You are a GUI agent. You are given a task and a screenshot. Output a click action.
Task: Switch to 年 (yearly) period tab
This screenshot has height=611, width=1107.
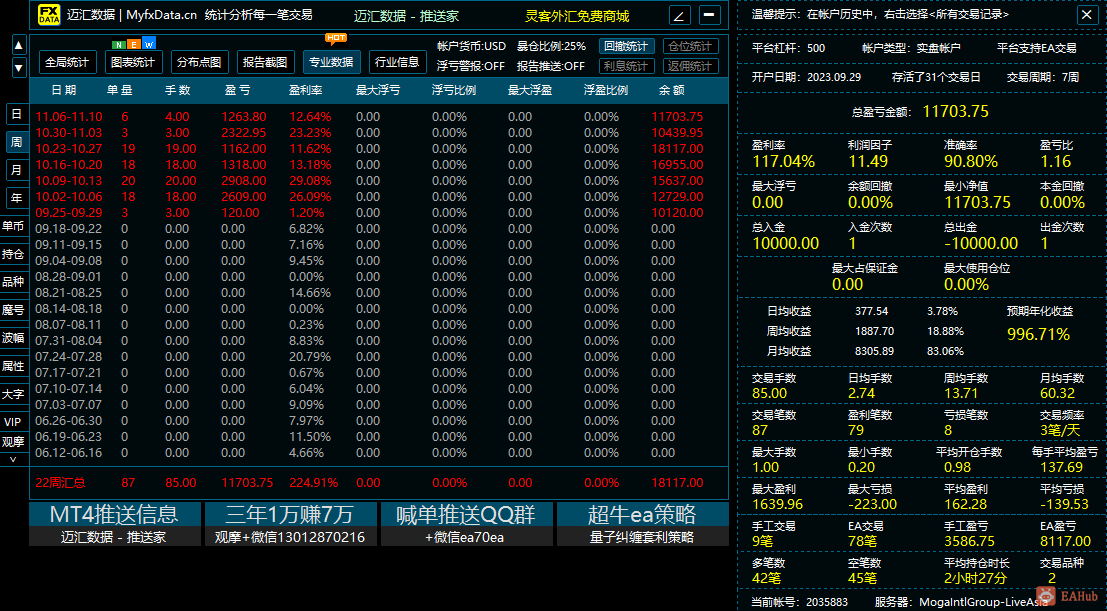(x=17, y=198)
